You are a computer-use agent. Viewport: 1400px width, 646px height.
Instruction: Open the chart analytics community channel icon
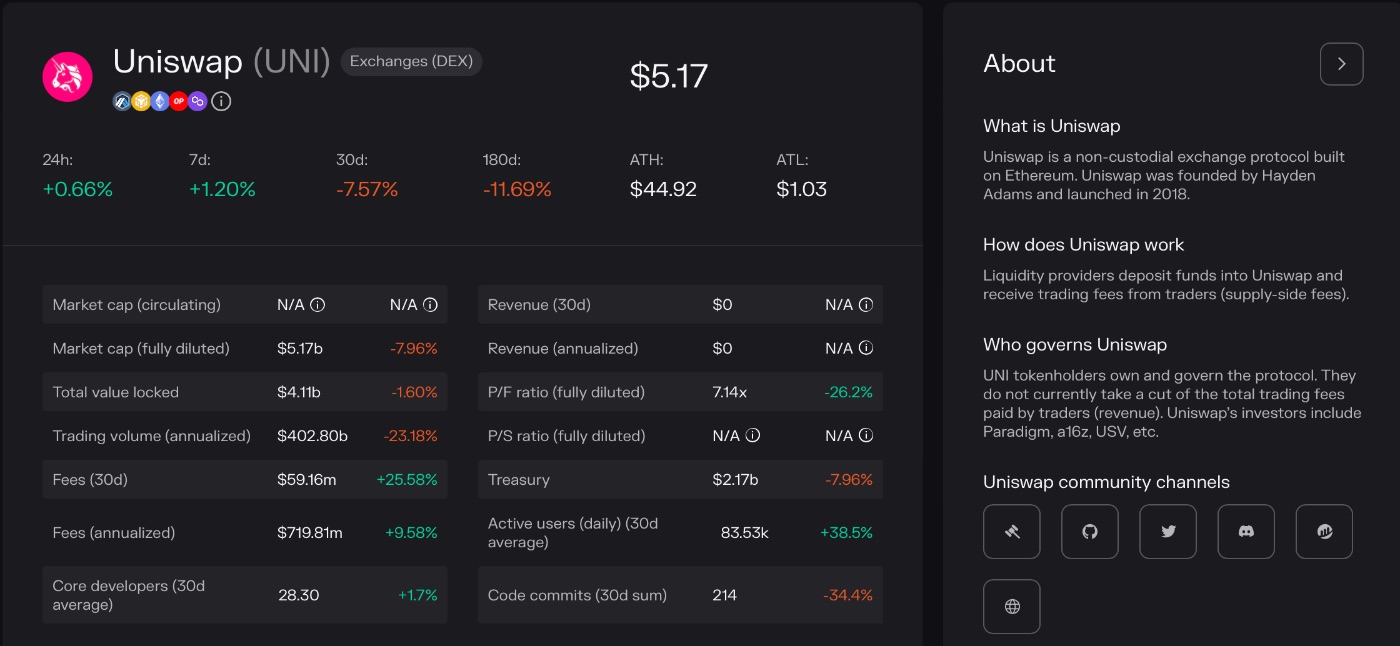pos(1324,531)
